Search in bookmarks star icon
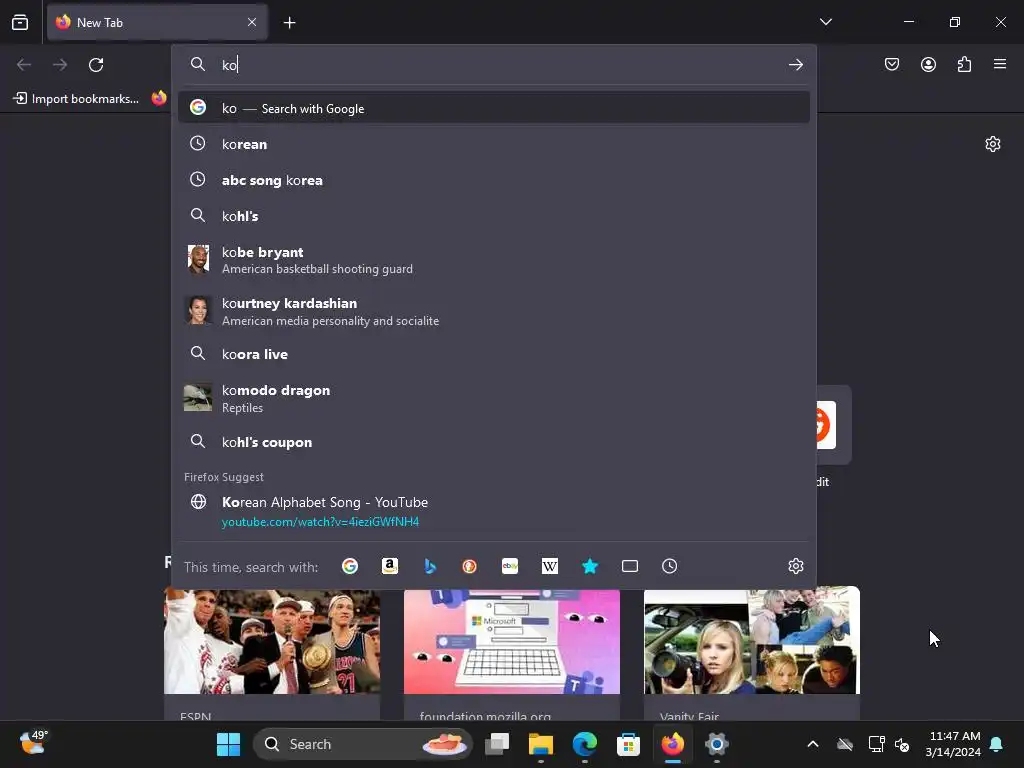Viewport: 1024px width, 768px height. pos(590,566)
